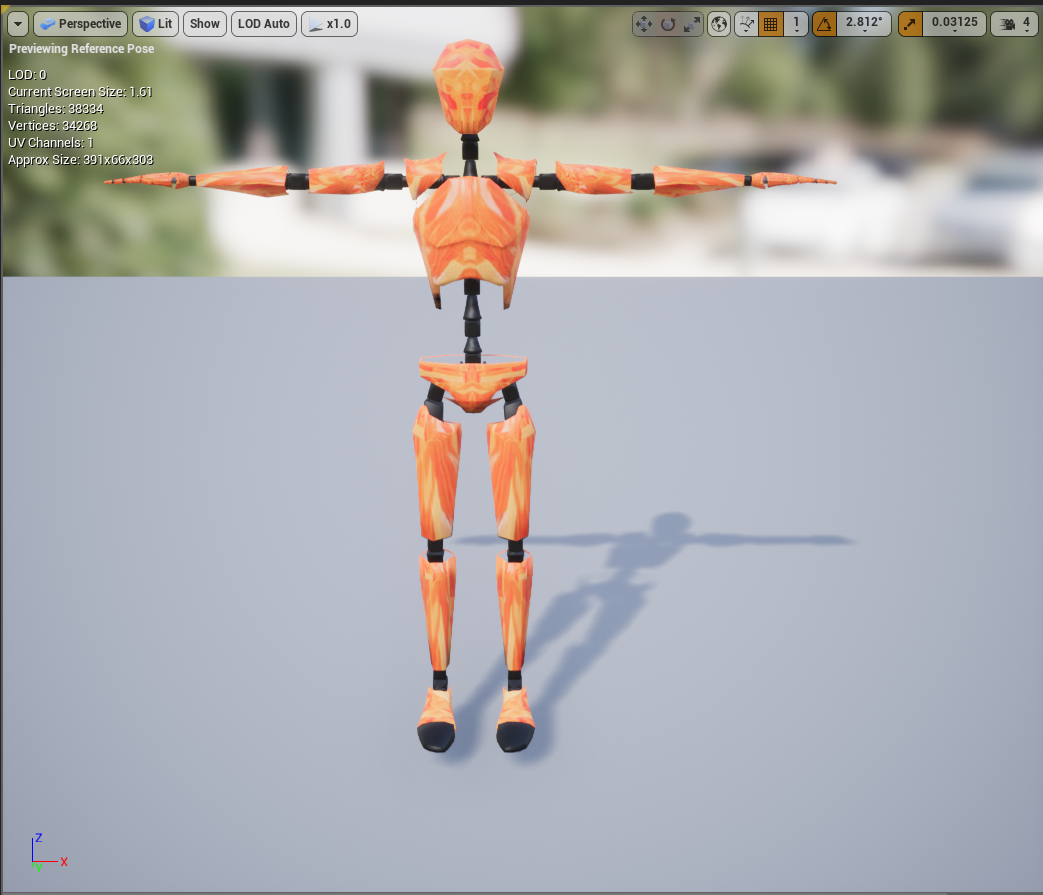Screen dimensions: 1043x895
Task: Open the Show menu
Action: [x=205, y=25]
